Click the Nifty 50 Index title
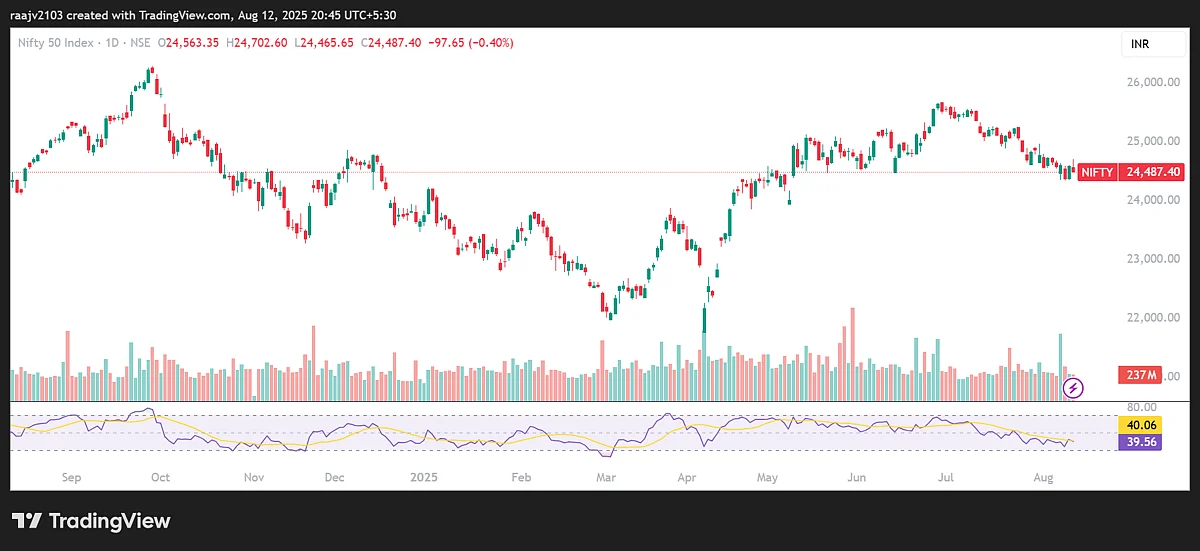This screenshot has height=551, width=1200. [x=58, y=42]
